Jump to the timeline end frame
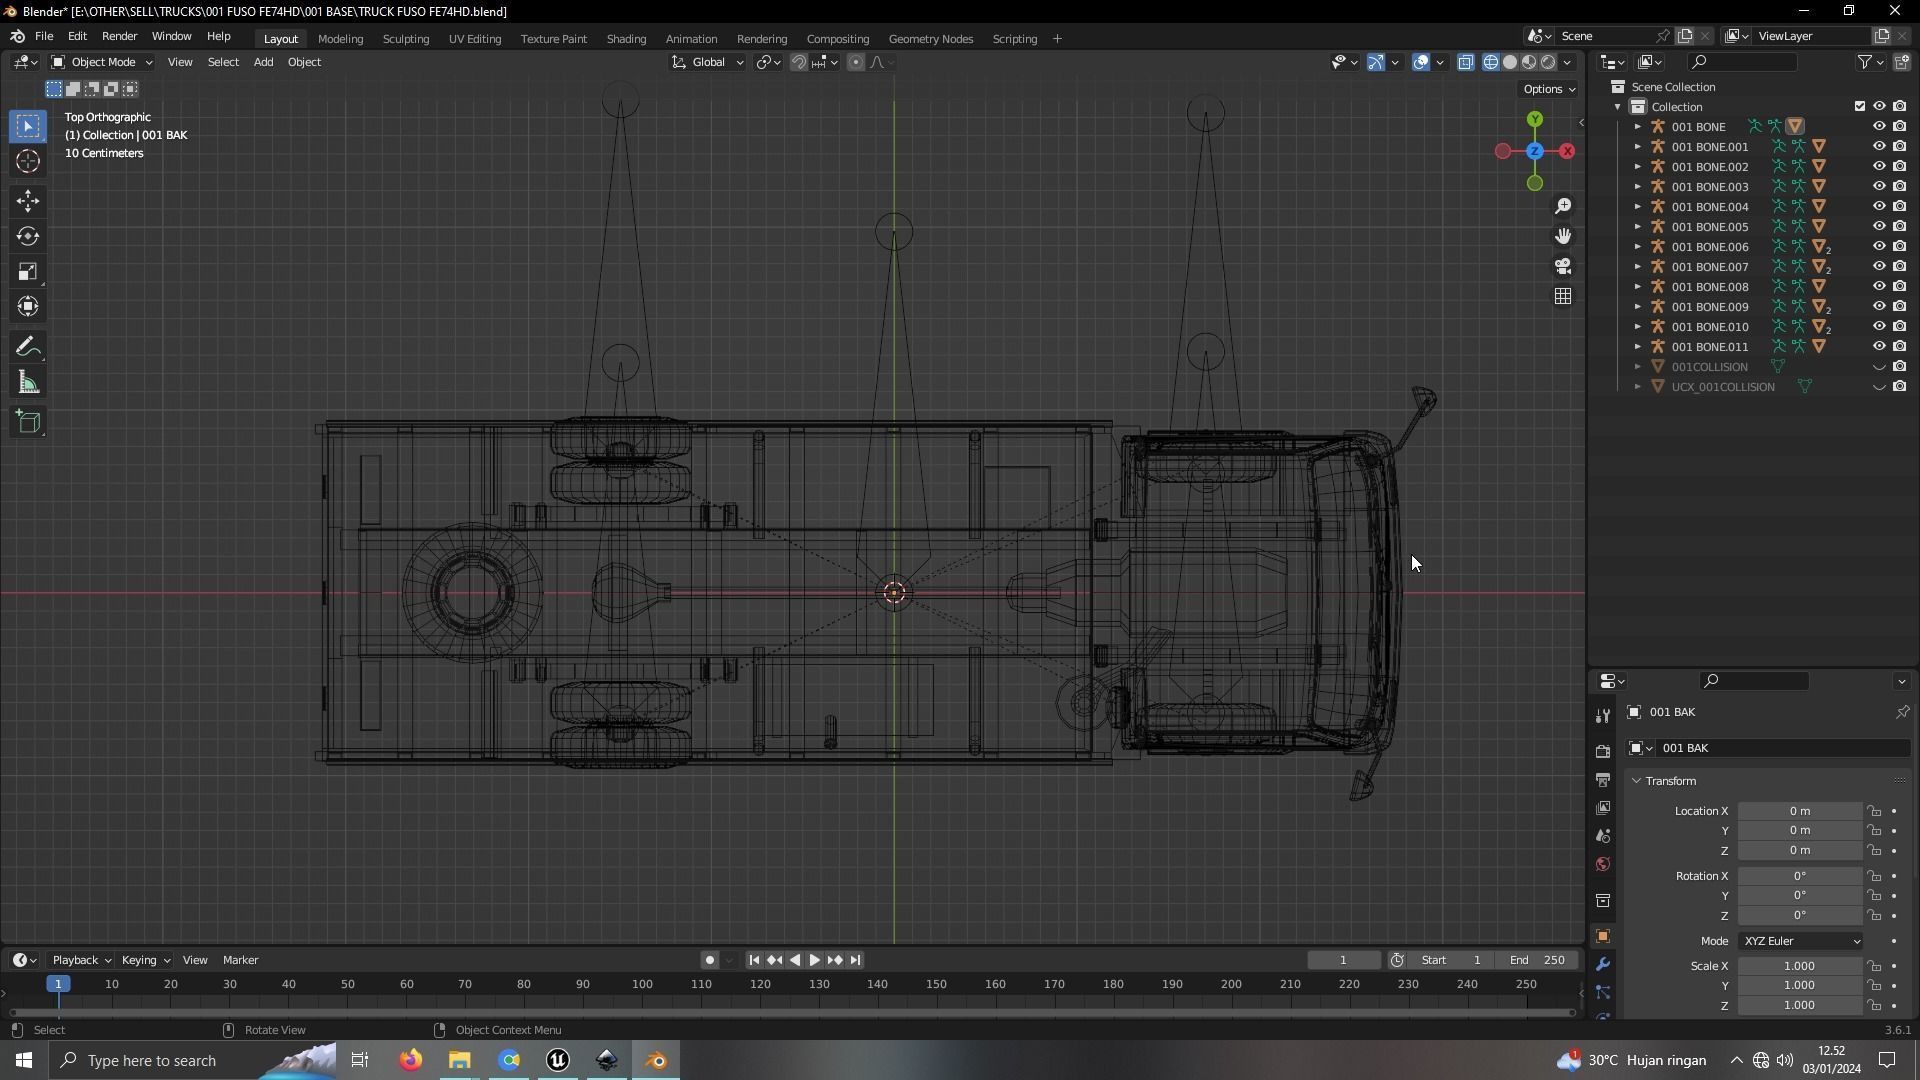 [855, 960]
